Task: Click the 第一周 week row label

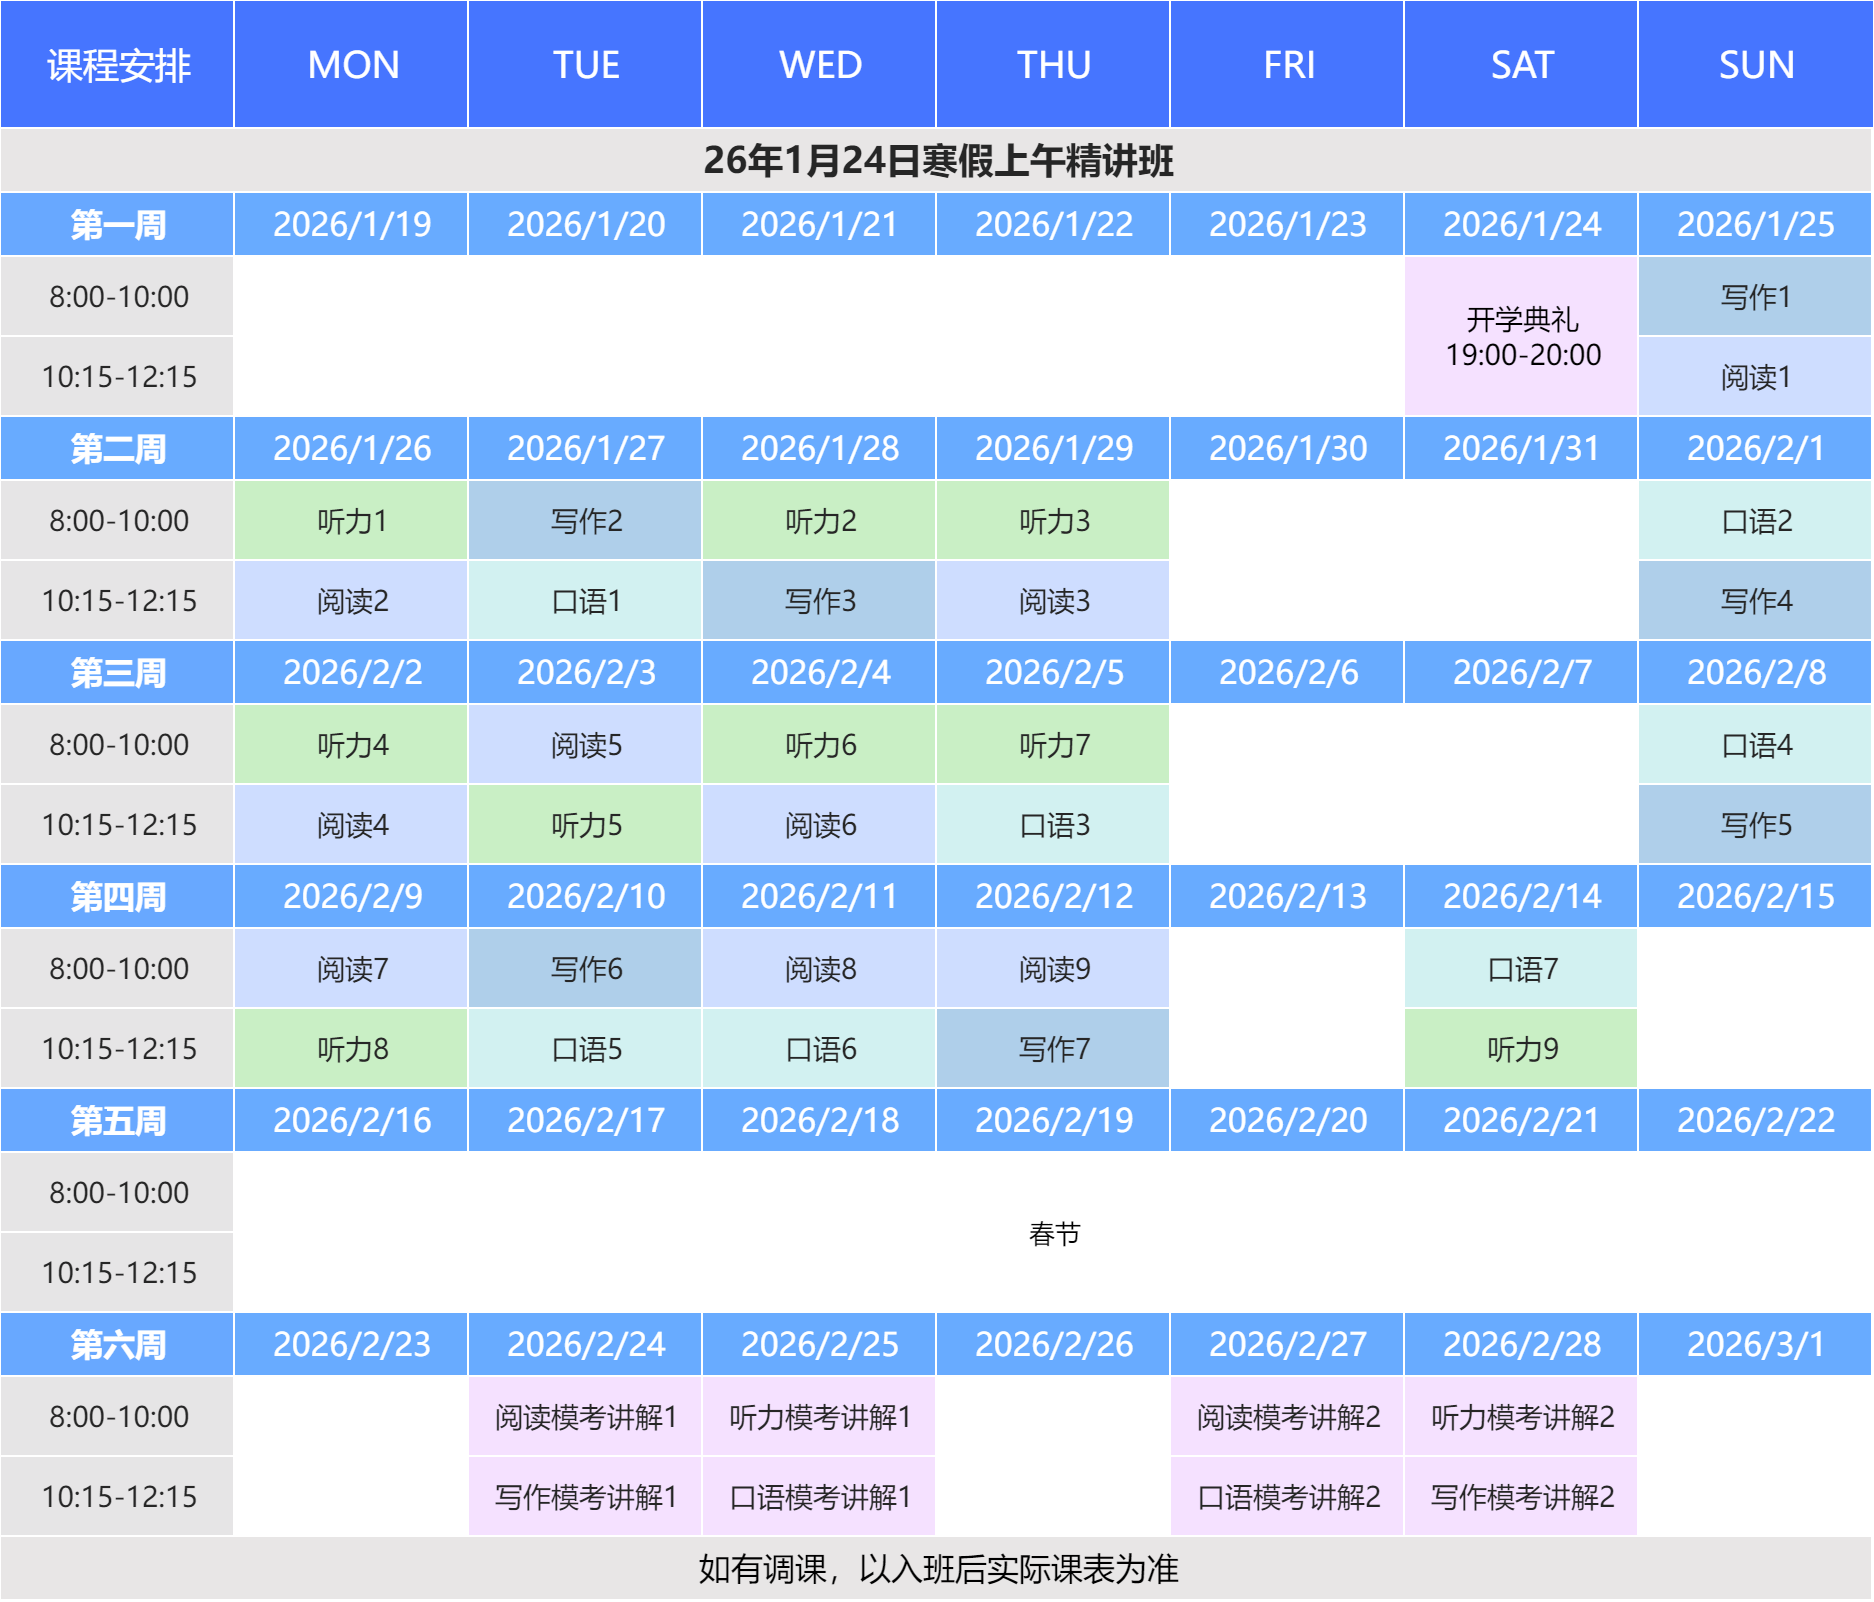Action: click(x=118, y=225)
